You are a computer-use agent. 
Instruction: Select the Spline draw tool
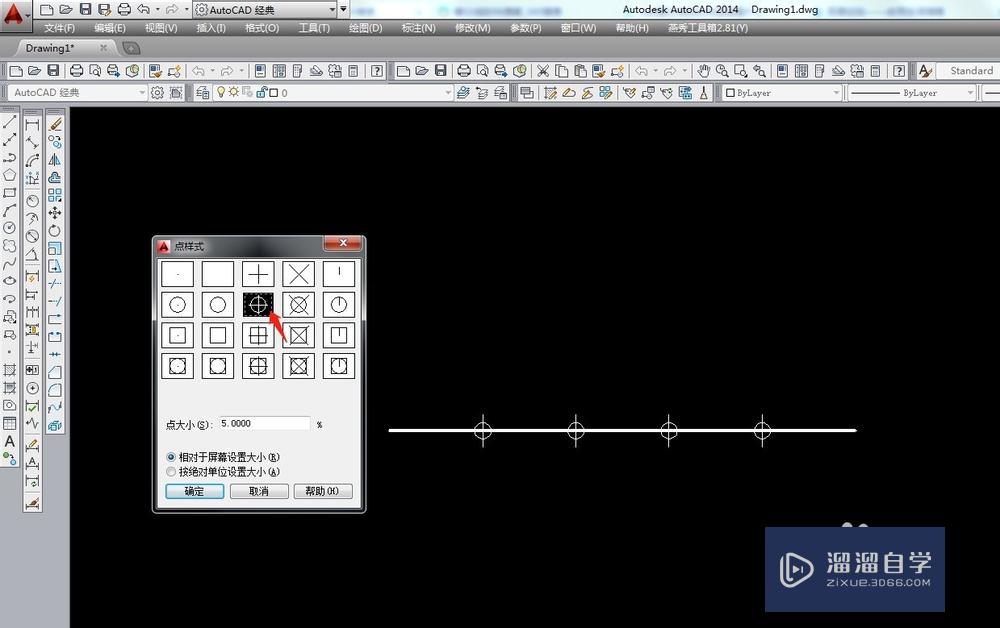[x=10, y=263]
